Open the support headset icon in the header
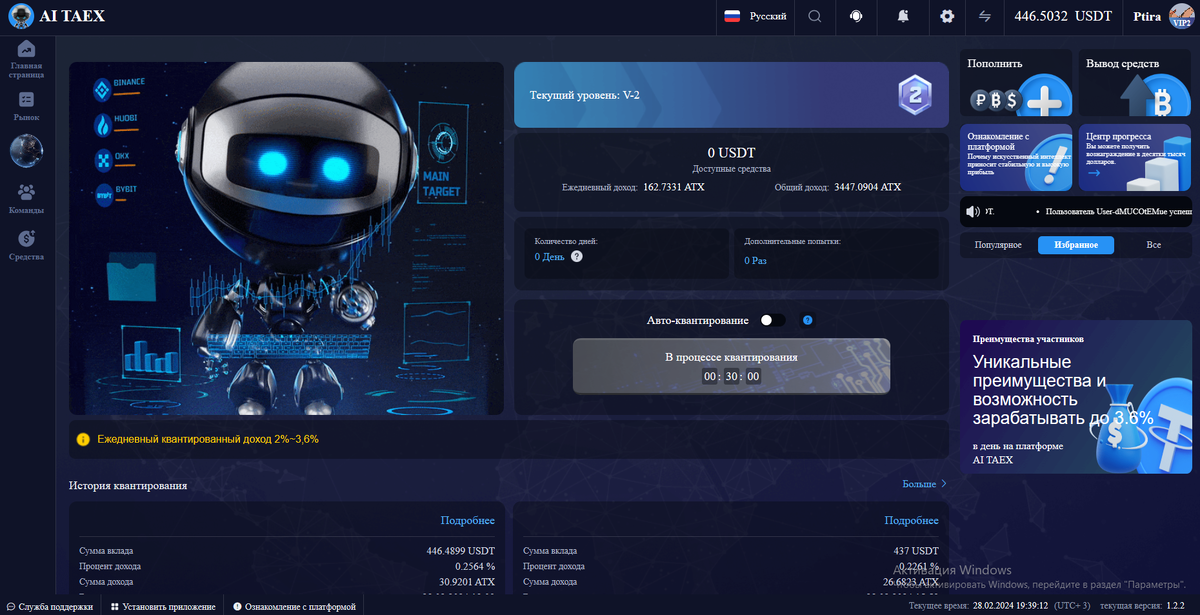Image resolution: width=1200 pixels, height=615 pixels. (x=856, y=16)
